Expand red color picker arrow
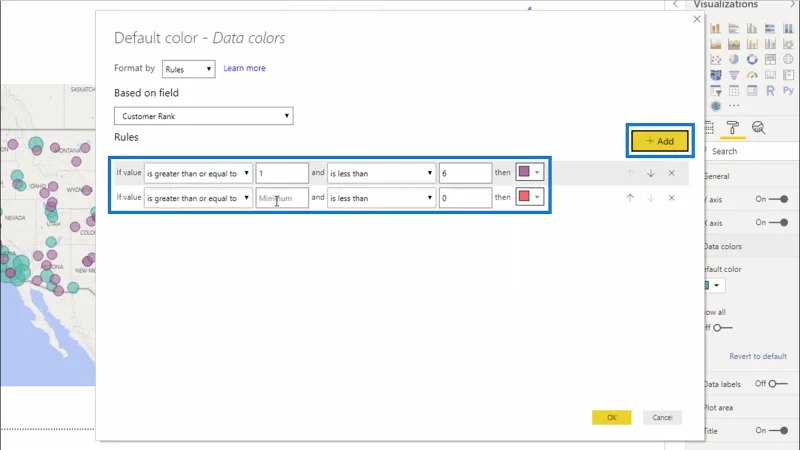800x450 pixels. [x=537, y=197]
